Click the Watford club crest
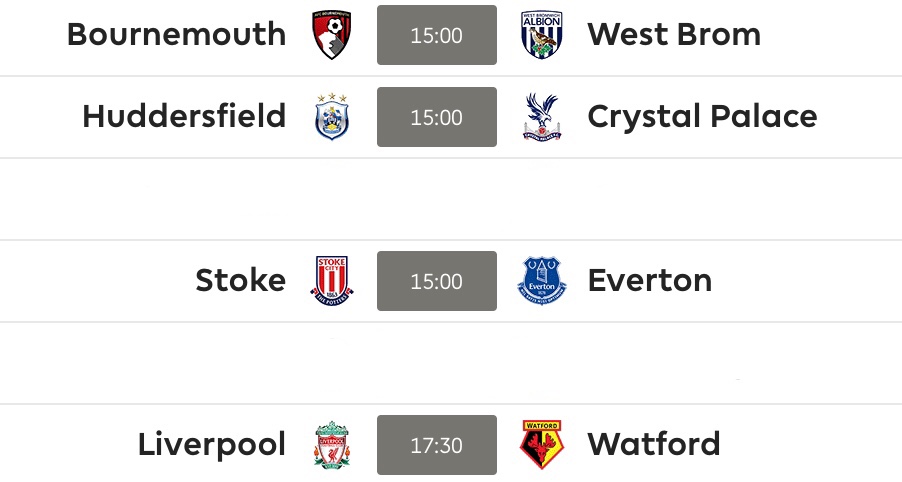The height and width of the screenshot is (482, 902). click(542, 445)
